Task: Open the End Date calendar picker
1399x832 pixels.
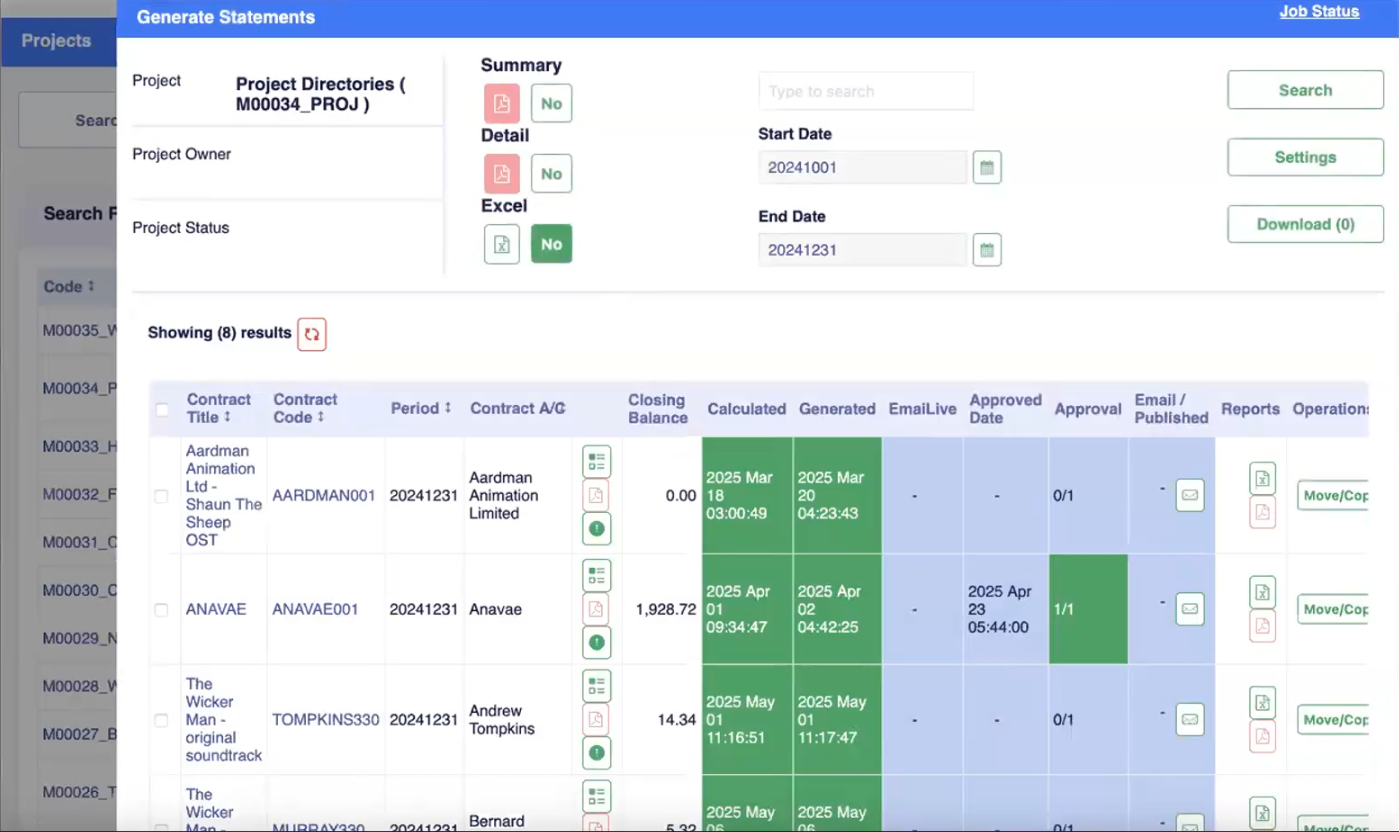Action: 987,250
